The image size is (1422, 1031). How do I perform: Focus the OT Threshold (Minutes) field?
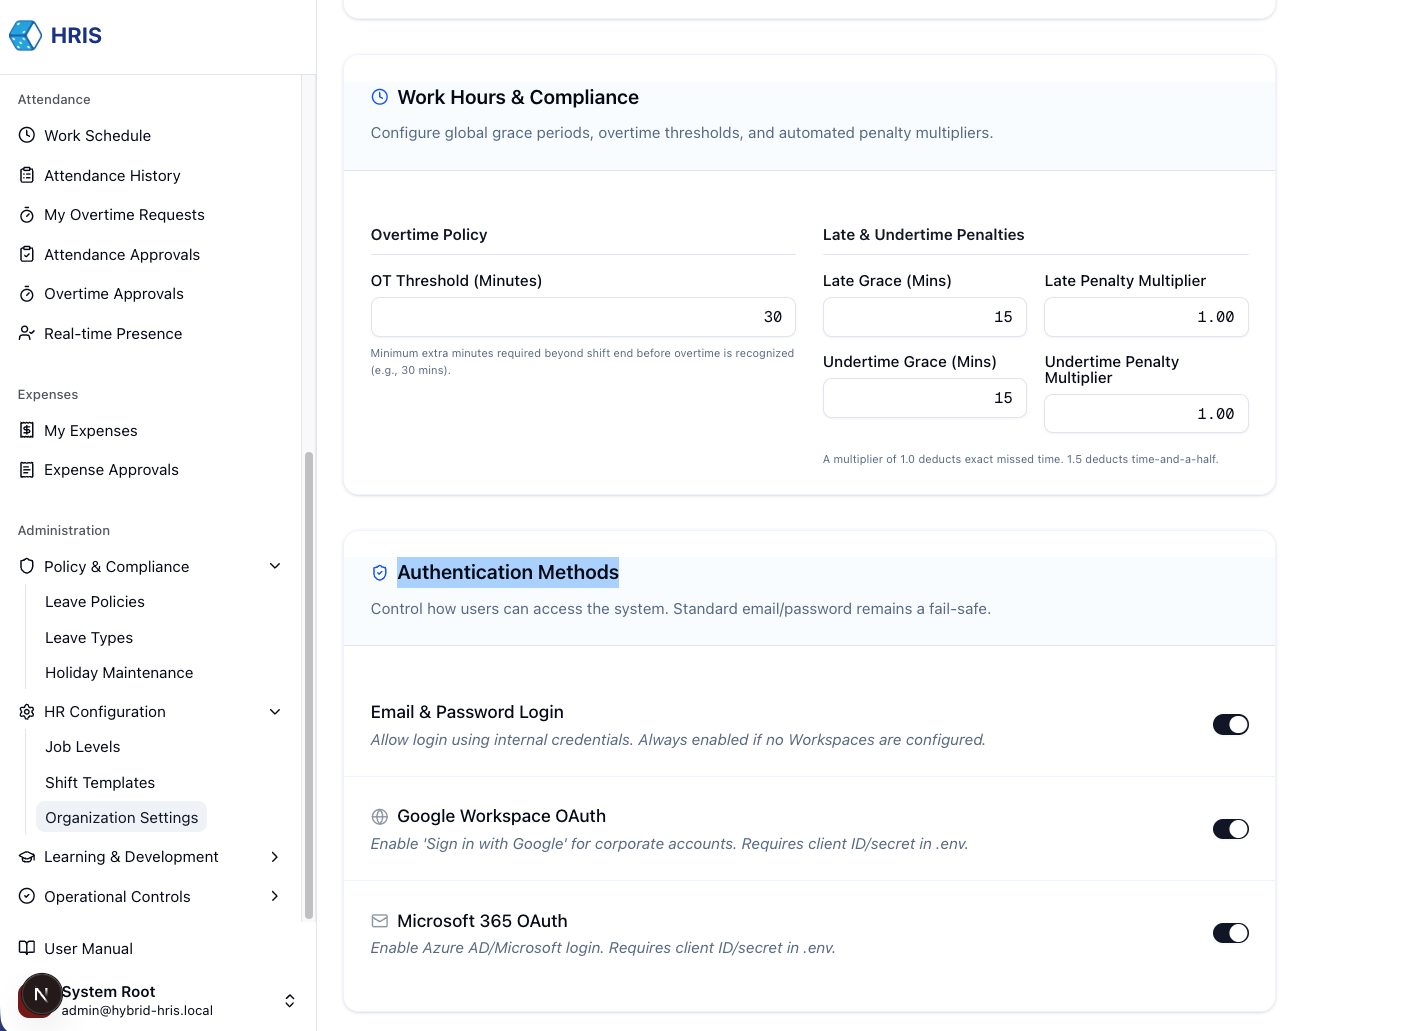tap(583, 317)
